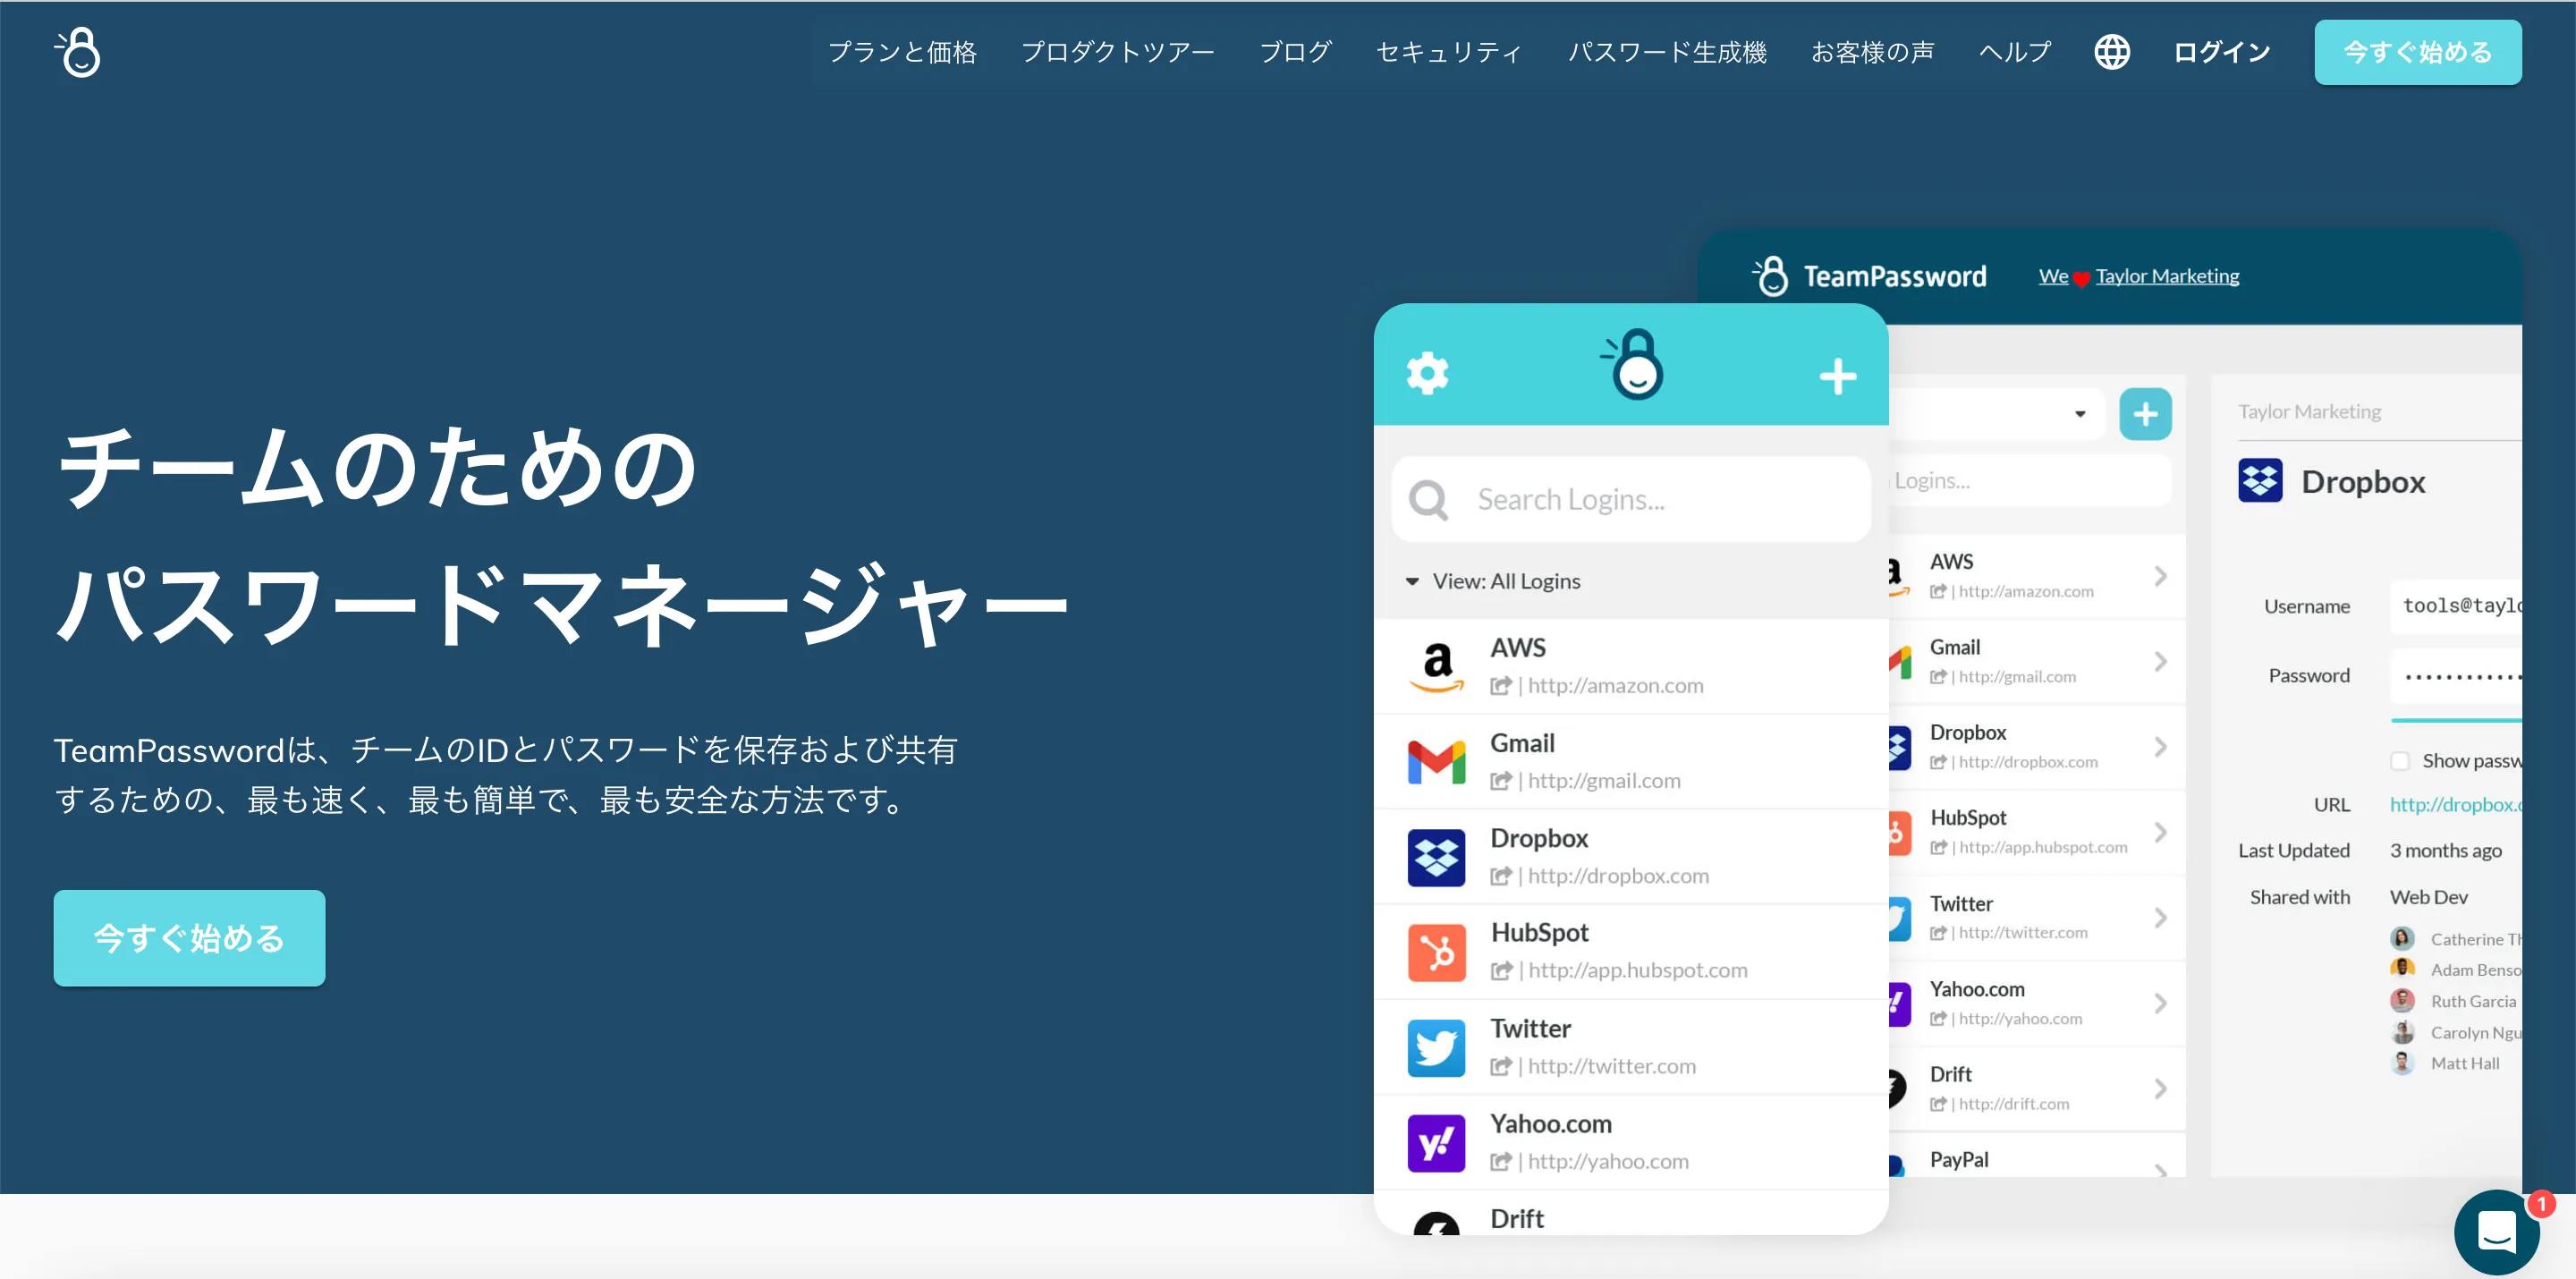The image size is (2576, 1279).
Task: Click the Search Logins field in popup
Action: click(x=1630, y=499)
